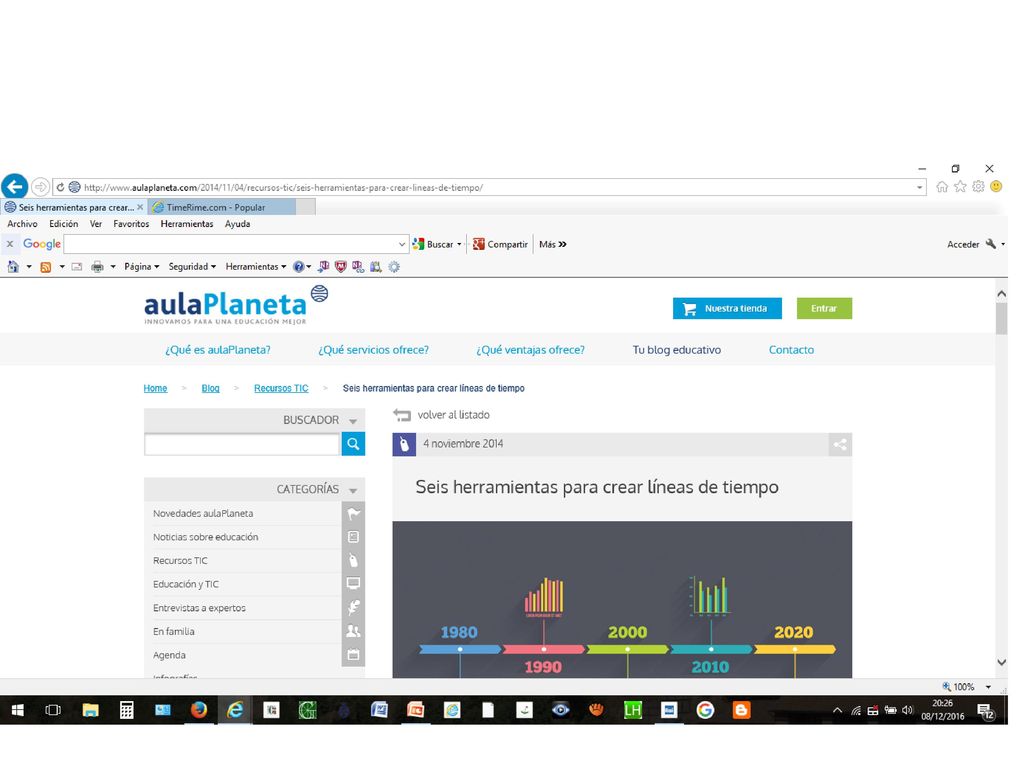The image size is (1024, 768).
Task: Click the blue search magnifier button
Action: coord(353,444)
